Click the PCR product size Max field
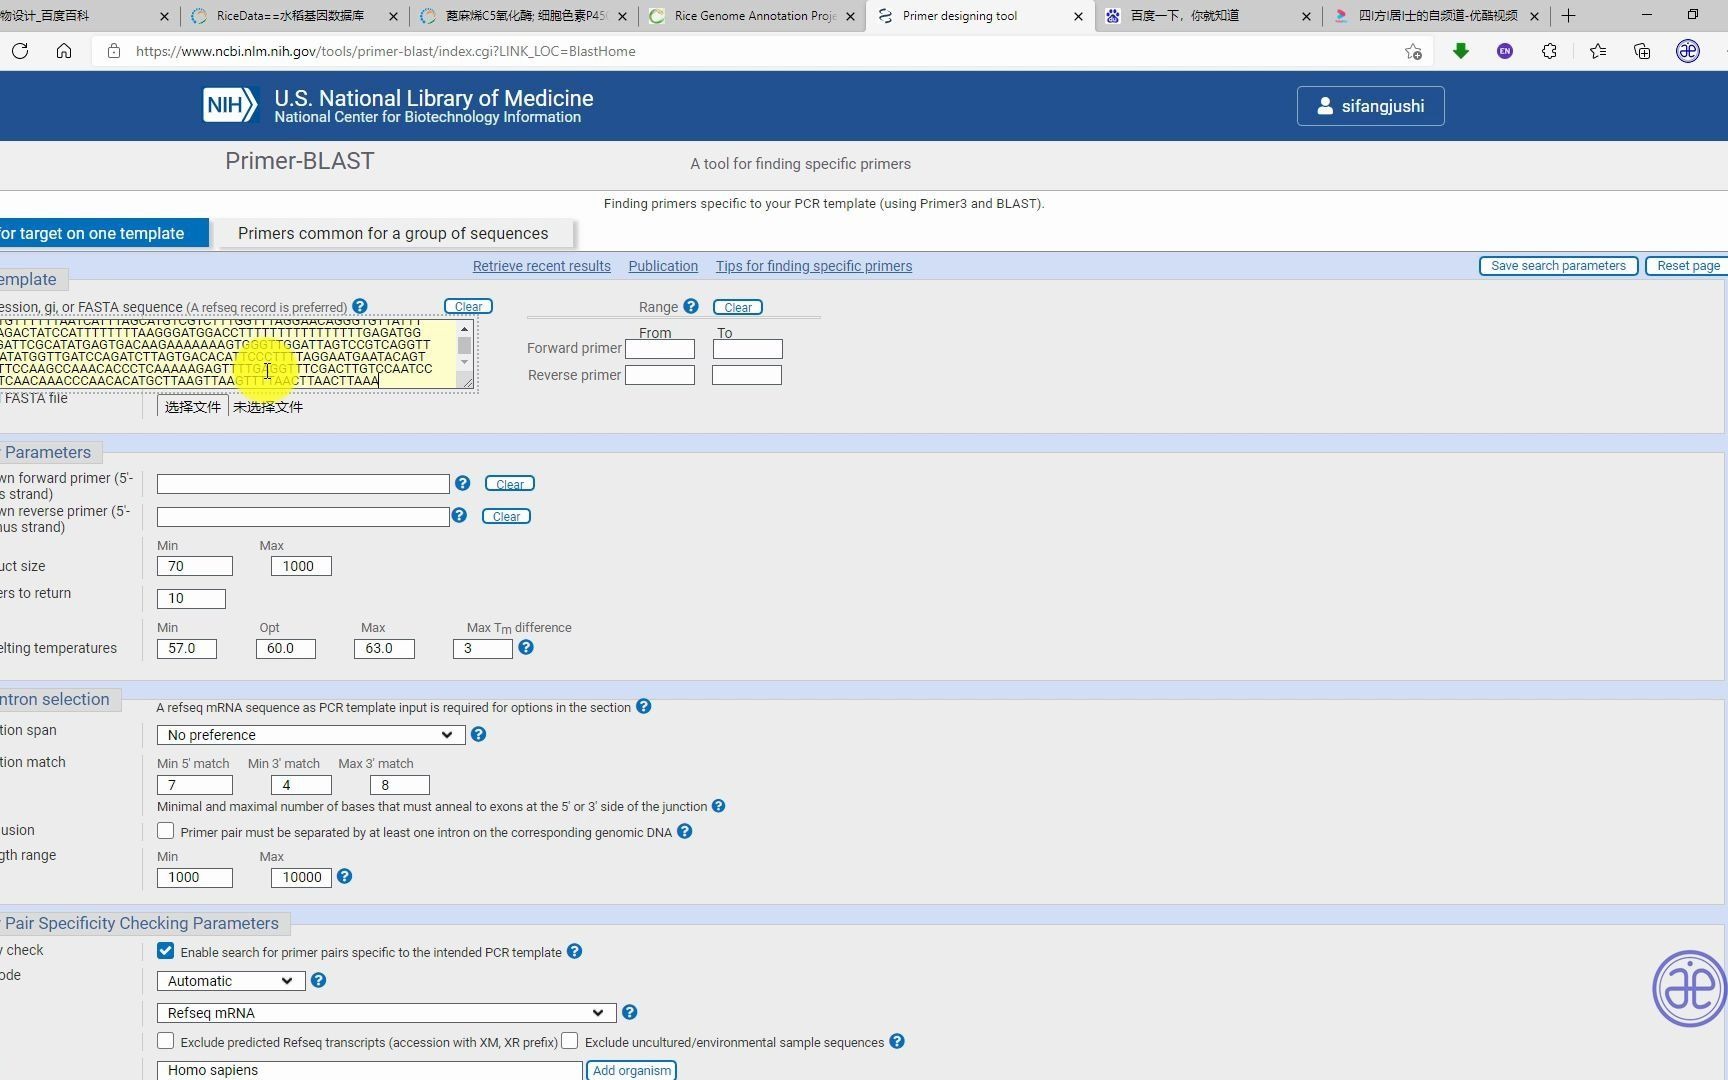Screen dimensions: 1728x1080 click(x=301, y=566)
